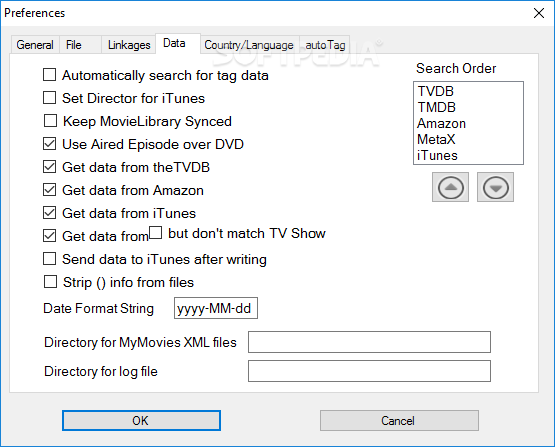Click the Date Format String field

coord(216,308)
